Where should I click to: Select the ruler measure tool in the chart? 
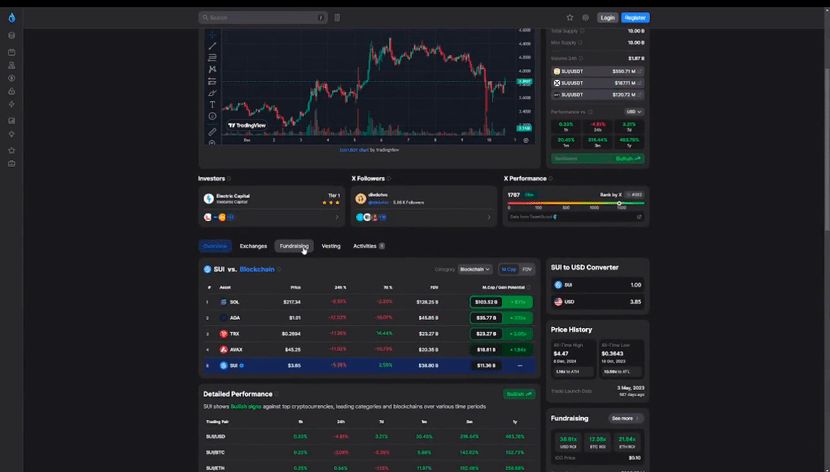[x=212, y=131]
